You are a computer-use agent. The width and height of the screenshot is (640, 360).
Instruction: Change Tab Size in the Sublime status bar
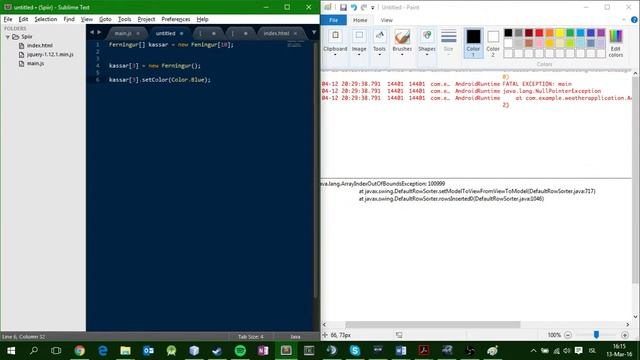click(x=251, y=337)
